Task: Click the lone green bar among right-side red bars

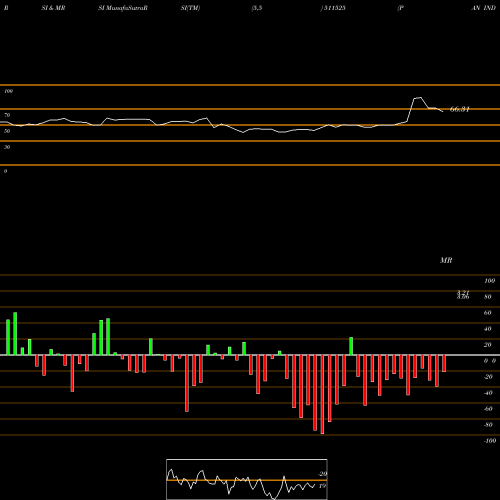Action: (351, 346)
